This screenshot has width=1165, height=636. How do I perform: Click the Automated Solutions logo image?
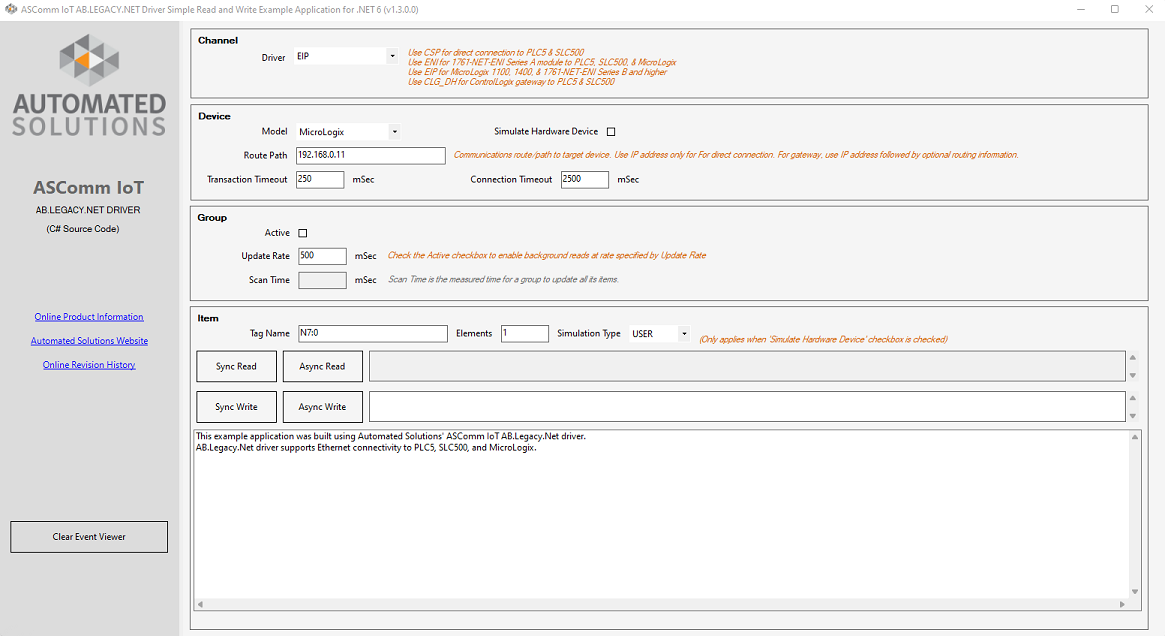point(89,85)
